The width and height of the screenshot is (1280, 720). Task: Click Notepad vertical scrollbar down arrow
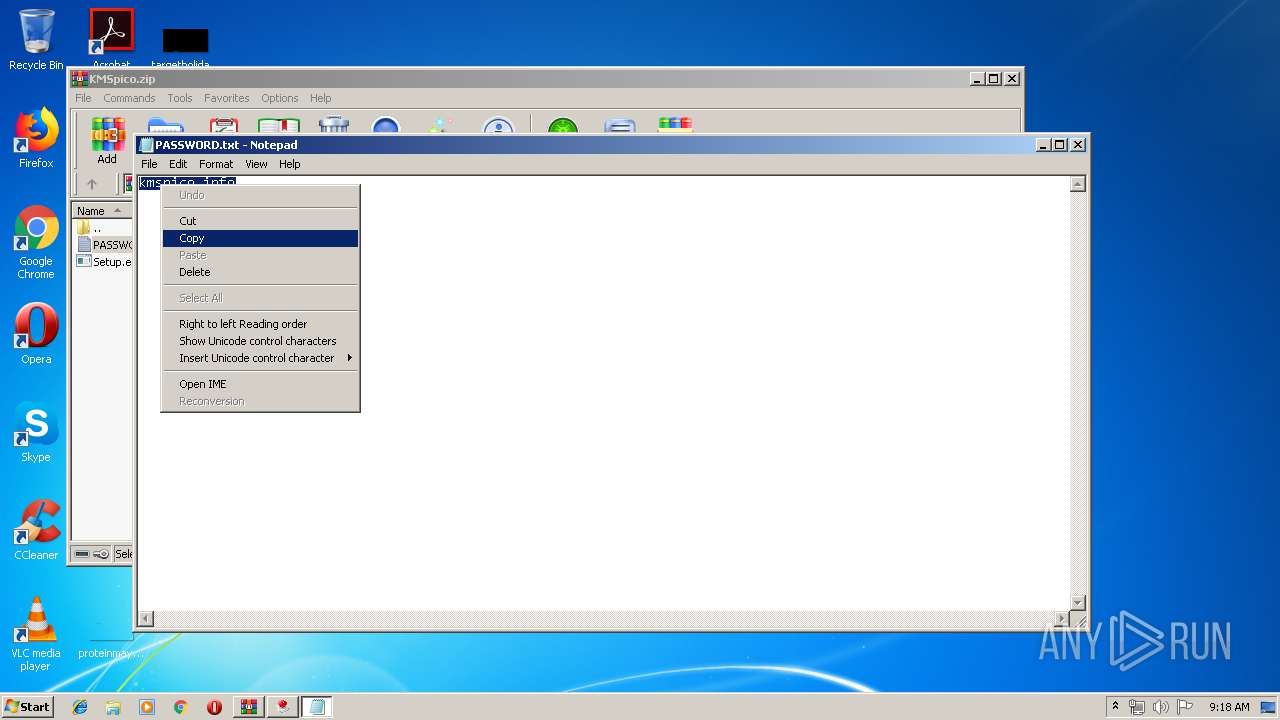pos(1078,602)
